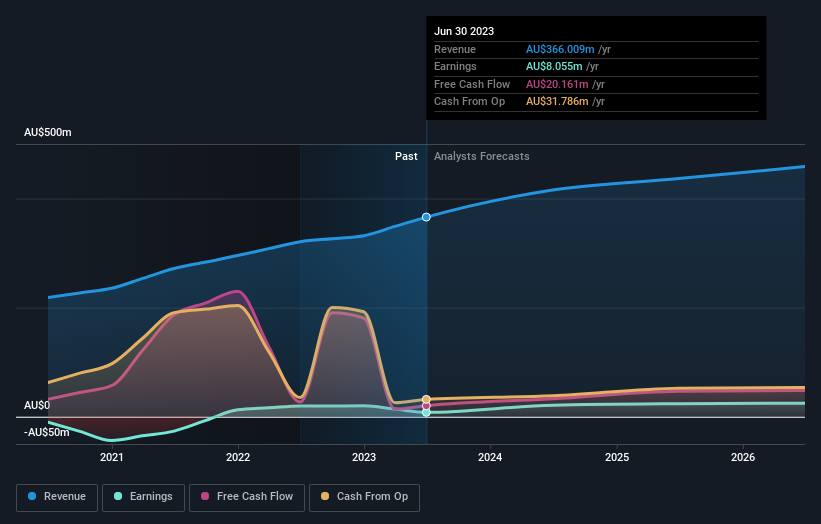Click the 2021 x-axis label

click(x=112, y=457)
